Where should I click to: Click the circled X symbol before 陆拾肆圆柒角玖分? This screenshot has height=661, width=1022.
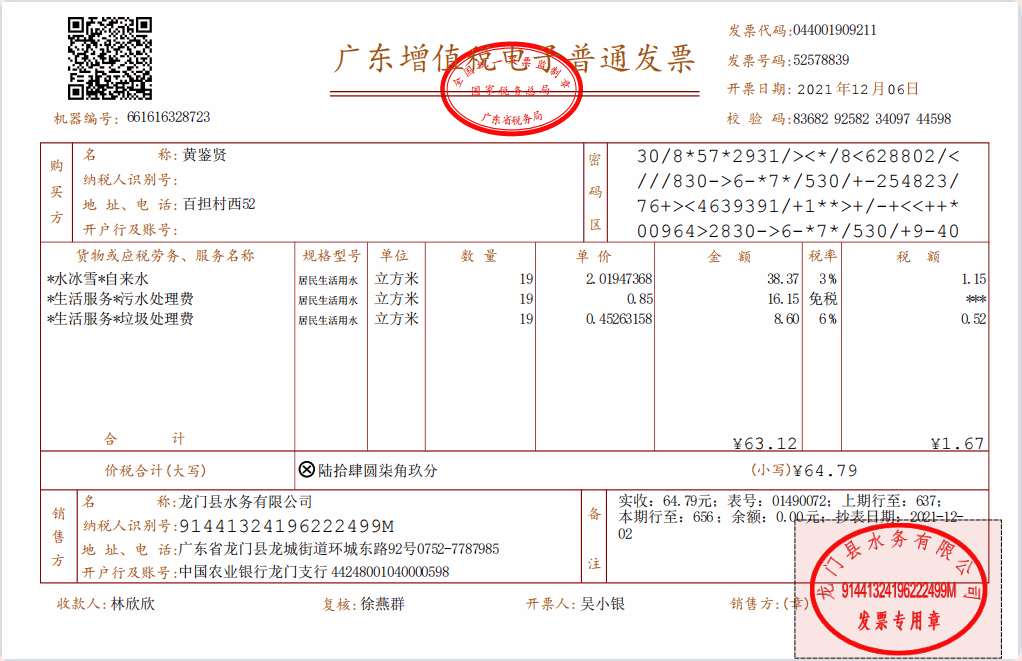pyautogui.click(x=307, y=470)
